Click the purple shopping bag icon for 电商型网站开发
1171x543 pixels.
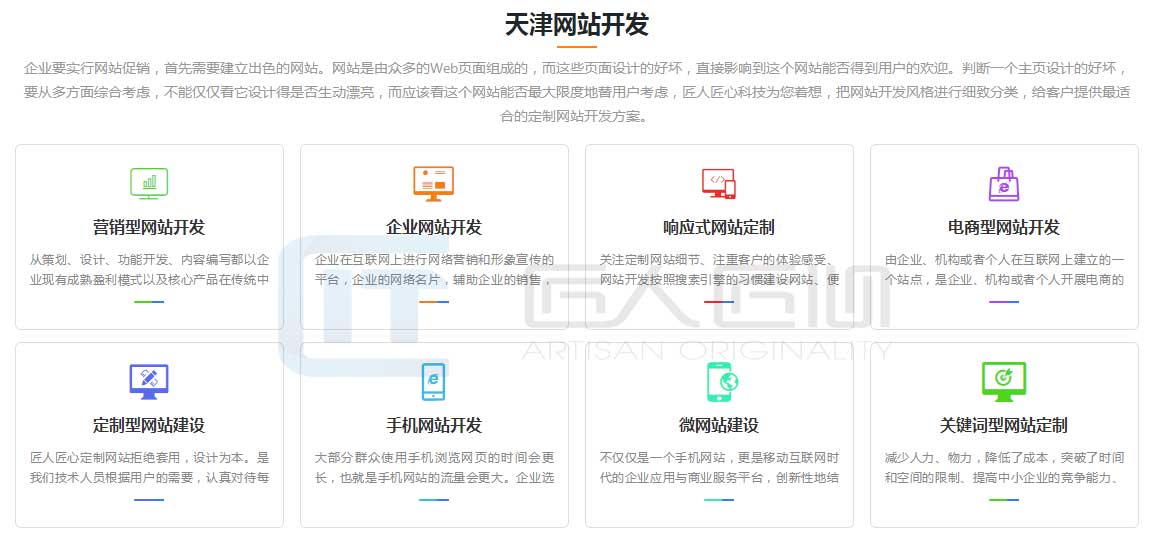1004,184
